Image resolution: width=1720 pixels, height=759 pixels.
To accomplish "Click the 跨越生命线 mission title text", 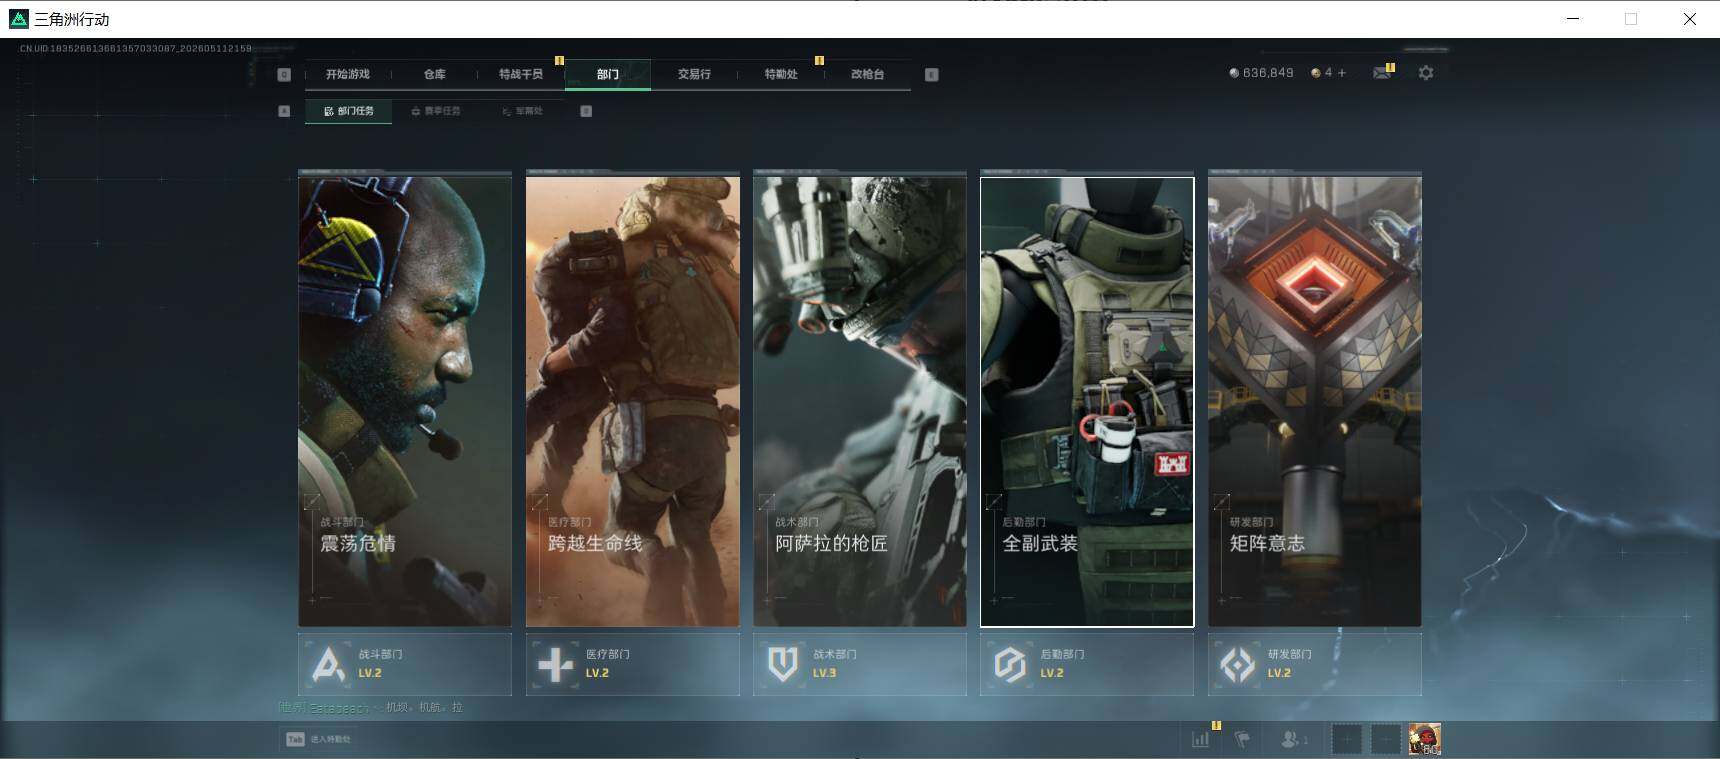I will pyautogui.click(x=595, y=544).
